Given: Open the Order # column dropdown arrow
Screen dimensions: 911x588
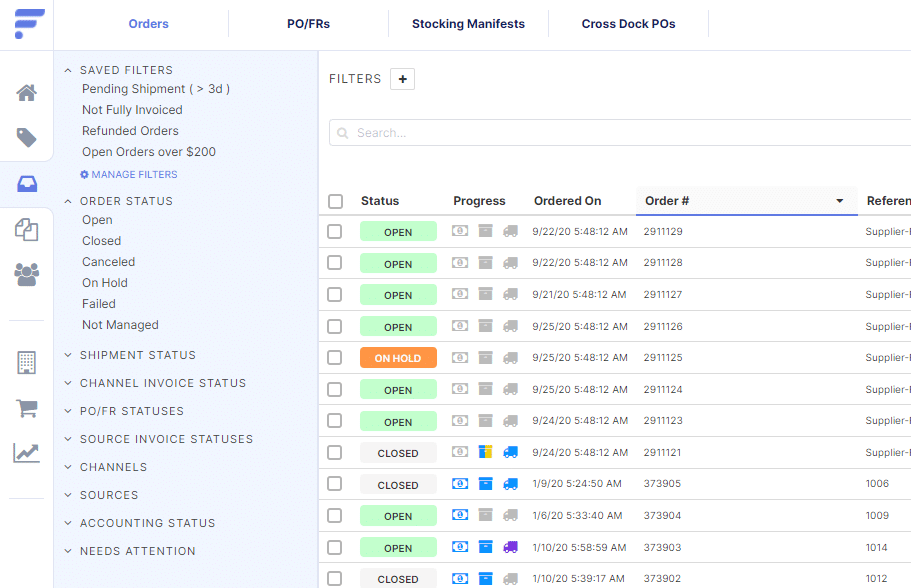Looking at the screenshot, I should 840,201.
